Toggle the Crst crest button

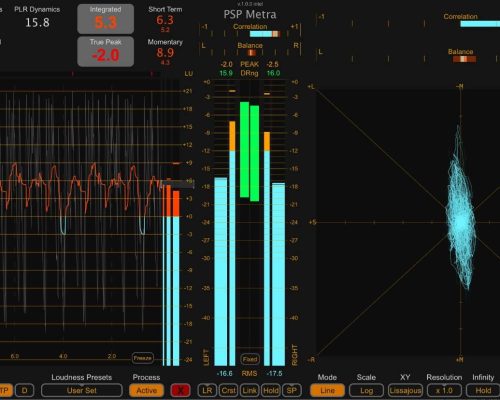pyautogui.click(x=229, y=390)
